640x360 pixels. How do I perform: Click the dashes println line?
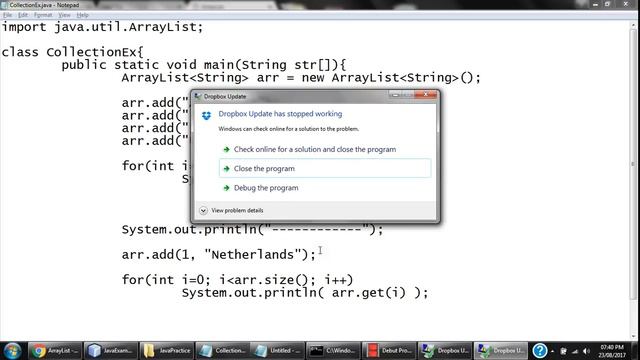pos(253,229)
